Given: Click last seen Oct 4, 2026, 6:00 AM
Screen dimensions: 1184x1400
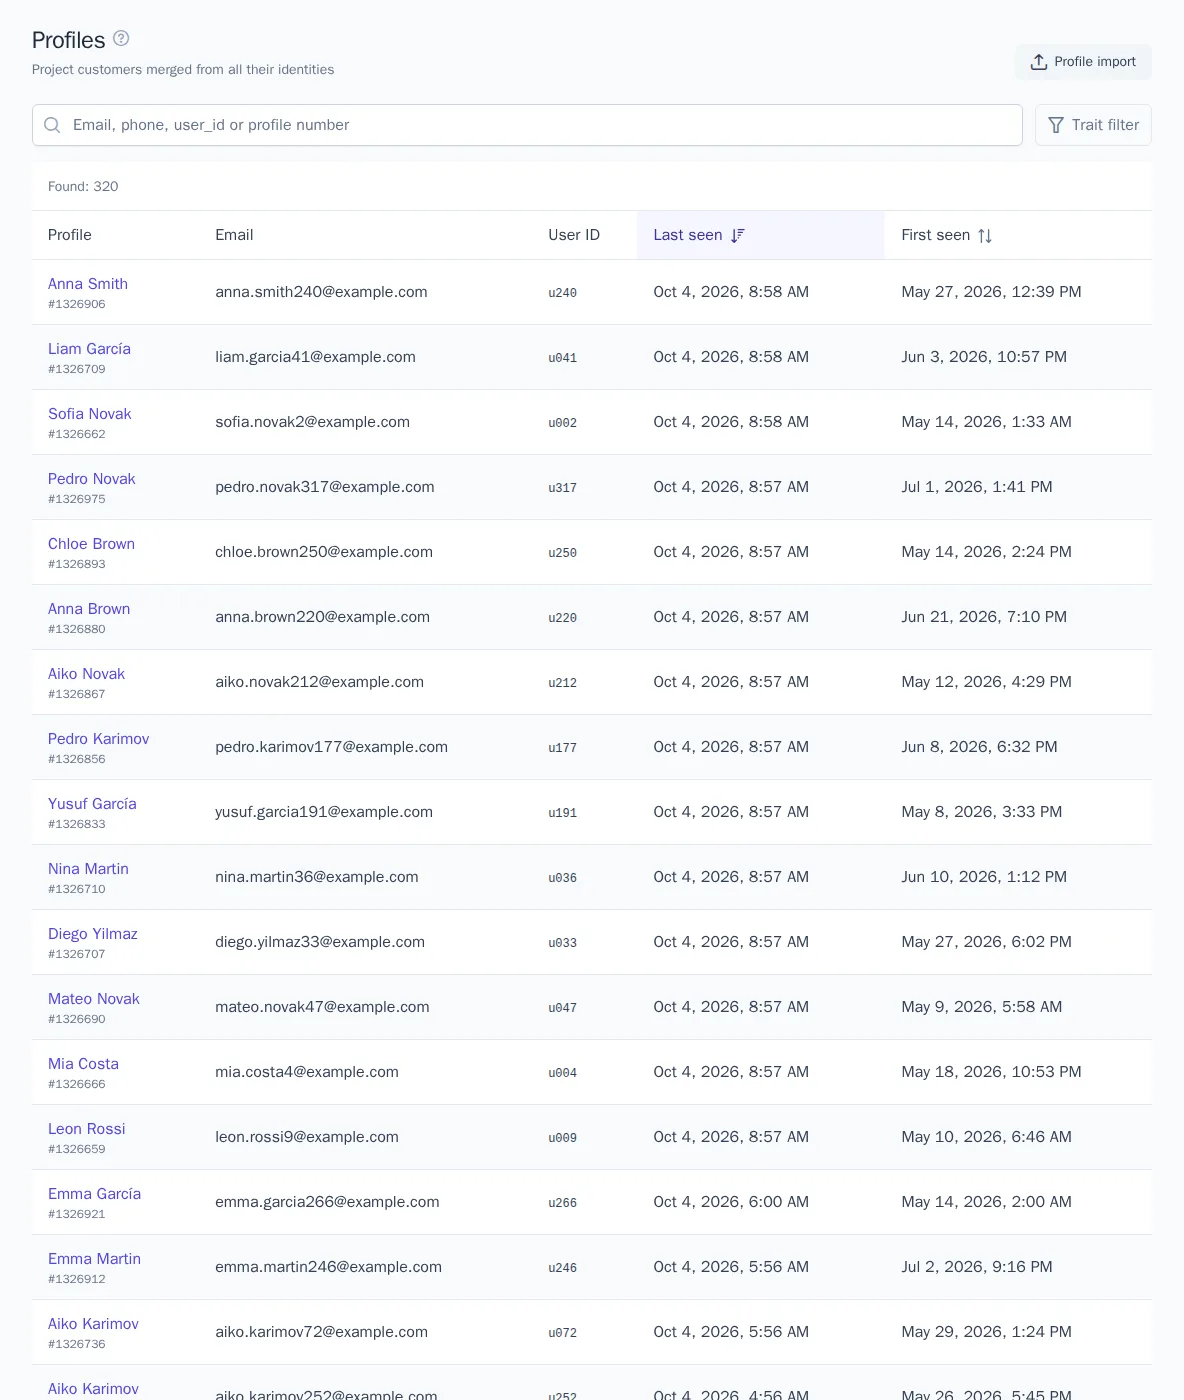Looking at the screenshot, I should pyautogui.click(x=731, y=1202).
